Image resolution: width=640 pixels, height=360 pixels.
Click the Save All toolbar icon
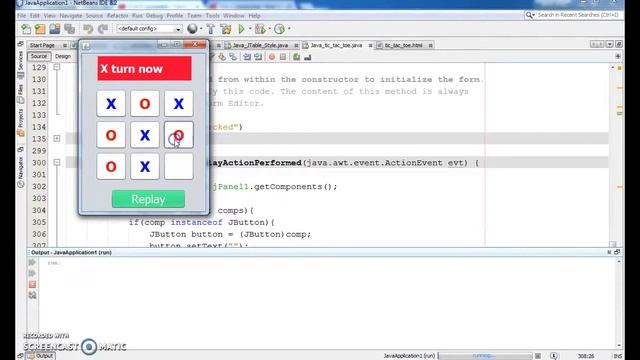point(70,29)
